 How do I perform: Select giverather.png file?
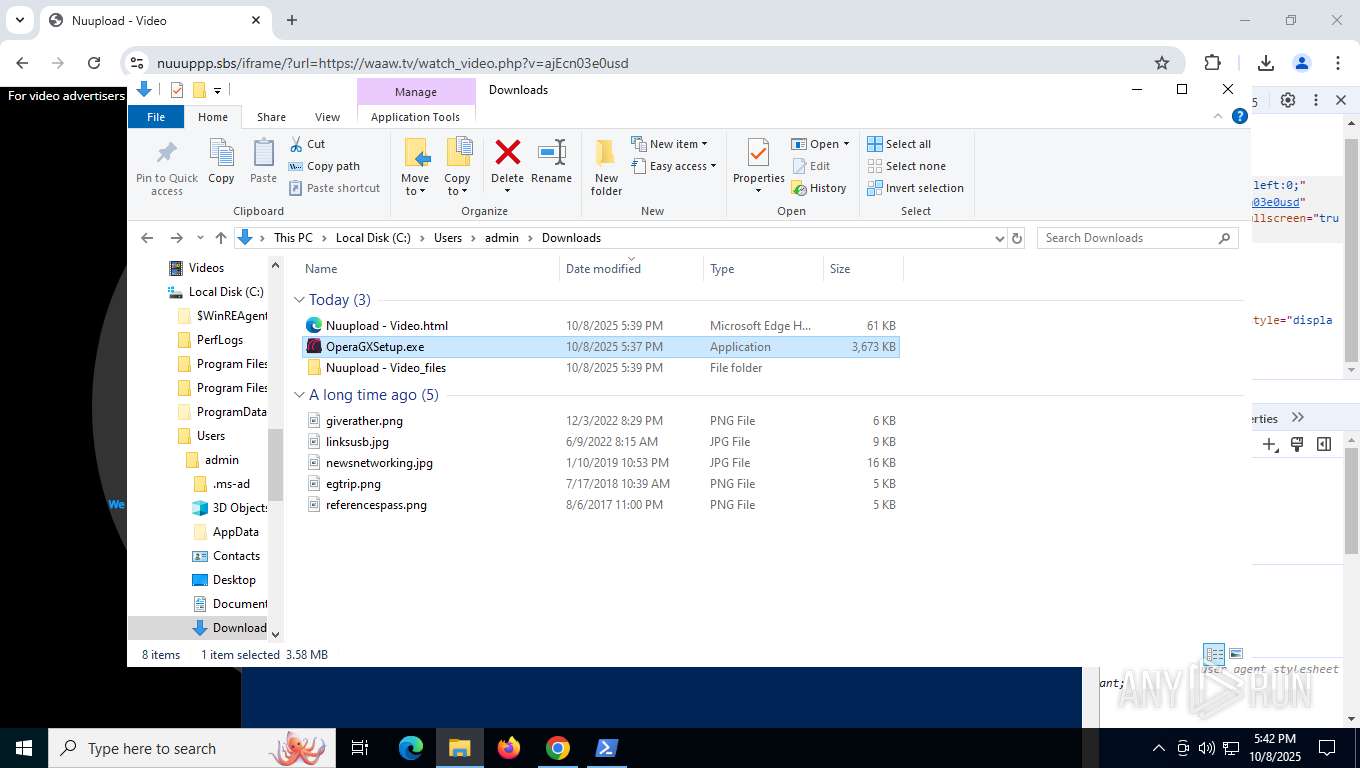point(600,421)
